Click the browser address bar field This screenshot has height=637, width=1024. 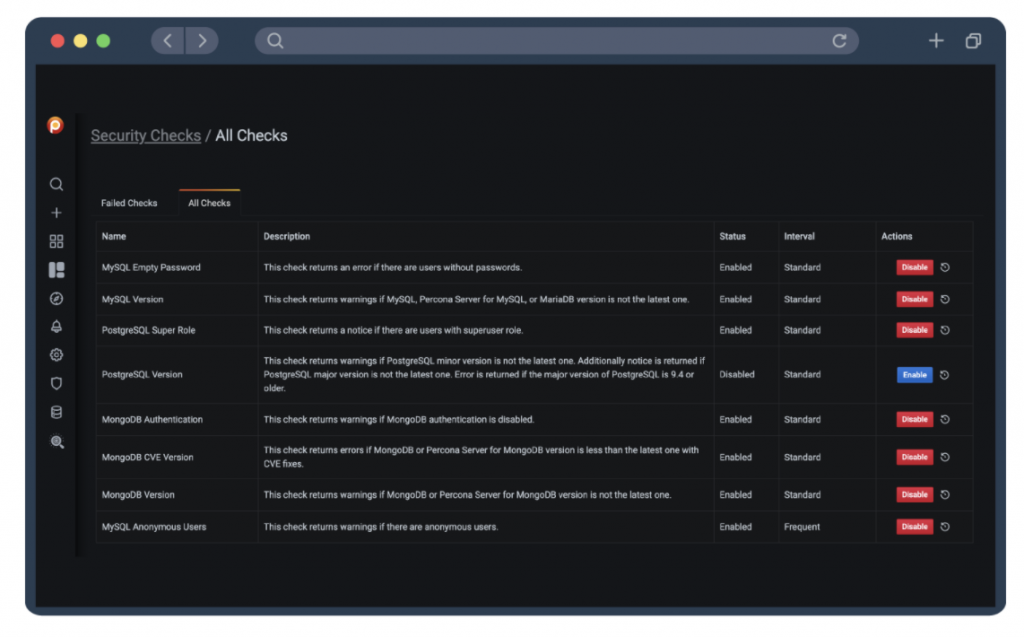pos(556,41)
